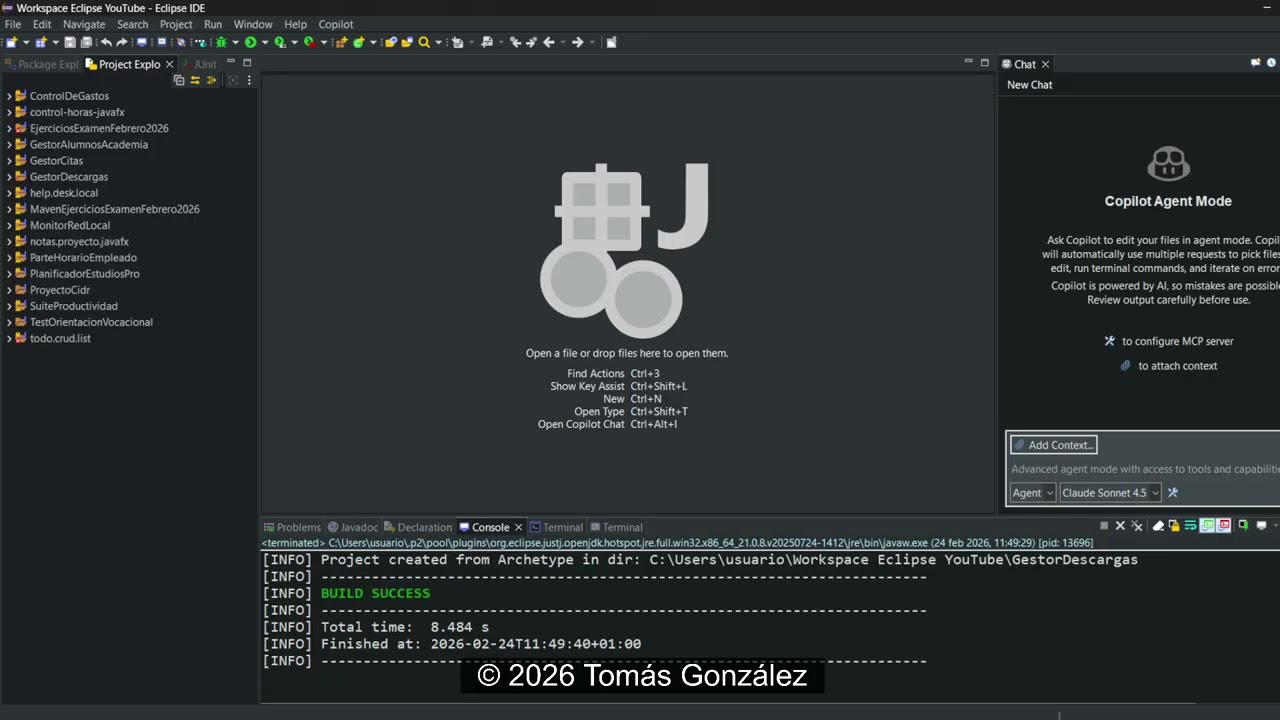The image size is (1280, 720).
Task: Click the Back navigation arrow in toolbar
Action: (548, 42)
